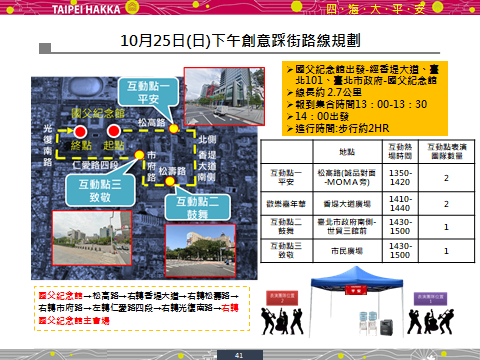480x360 pixels.
Task: Select the yellow route dot on 松壽路
Action: click(170, 181)
